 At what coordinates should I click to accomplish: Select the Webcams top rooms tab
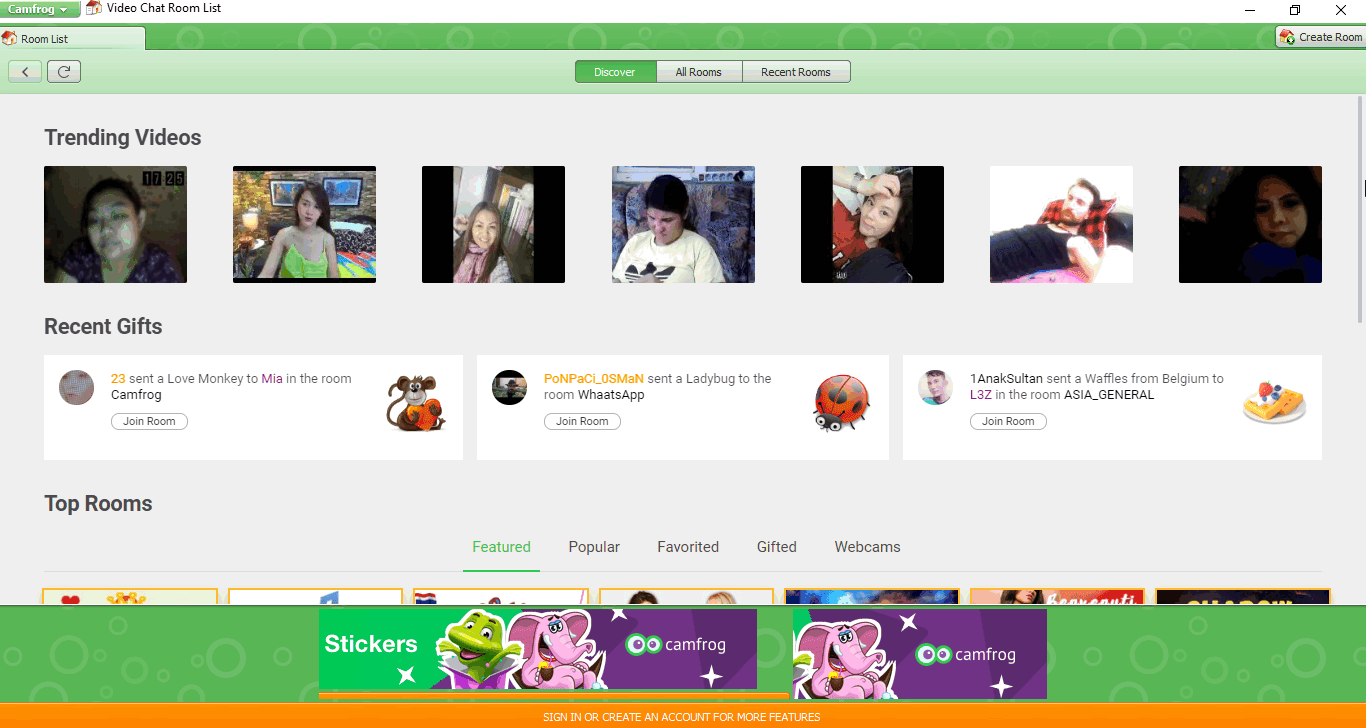pyautogui.click(x=868, y=547)
